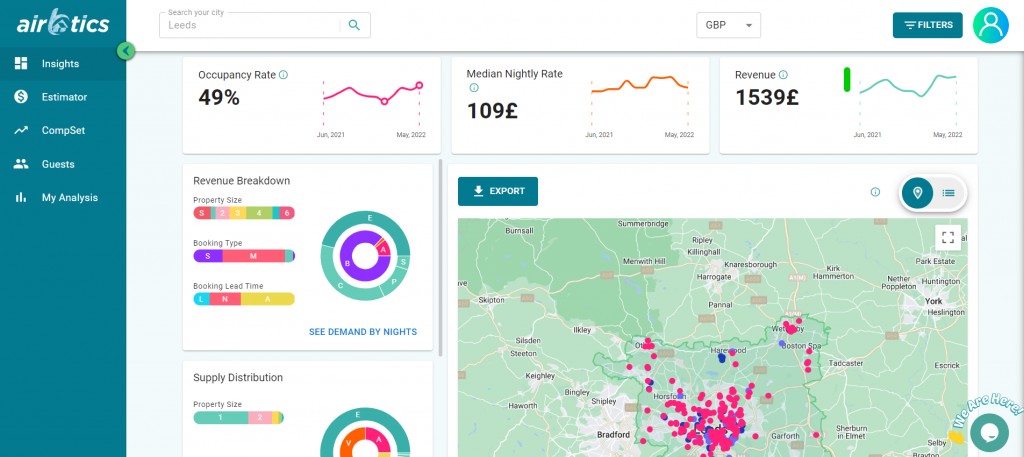The width and height of the screenshot is (1024, 457).
Task: Switch to map pin view
Action: coord(918,193)
